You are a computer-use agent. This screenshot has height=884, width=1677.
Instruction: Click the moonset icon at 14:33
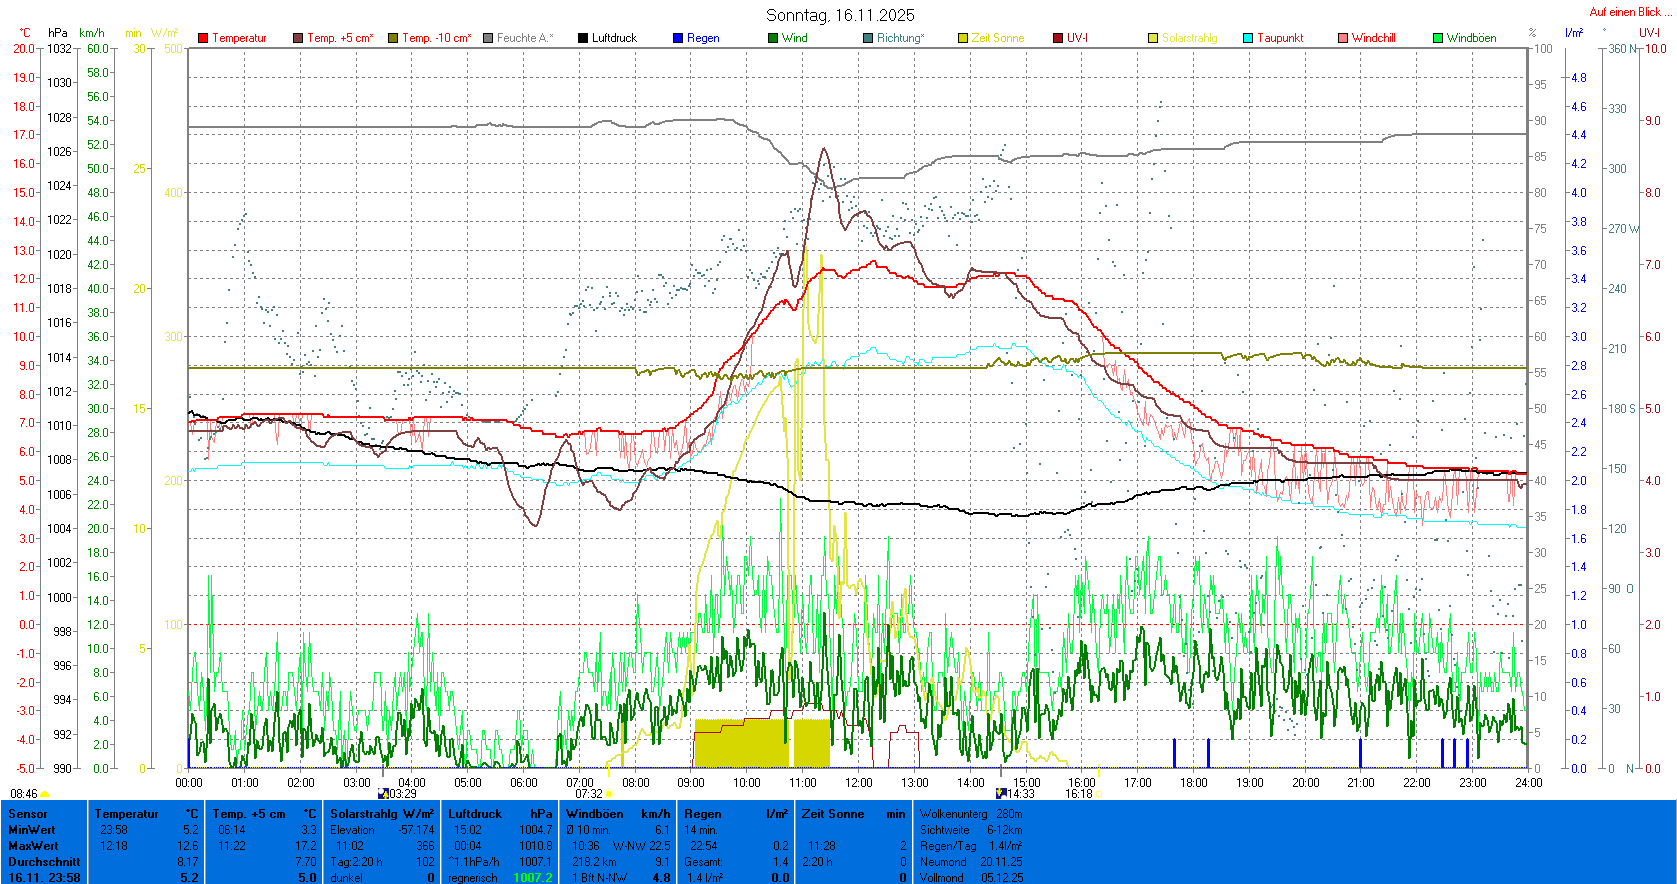pos(1001,794)
